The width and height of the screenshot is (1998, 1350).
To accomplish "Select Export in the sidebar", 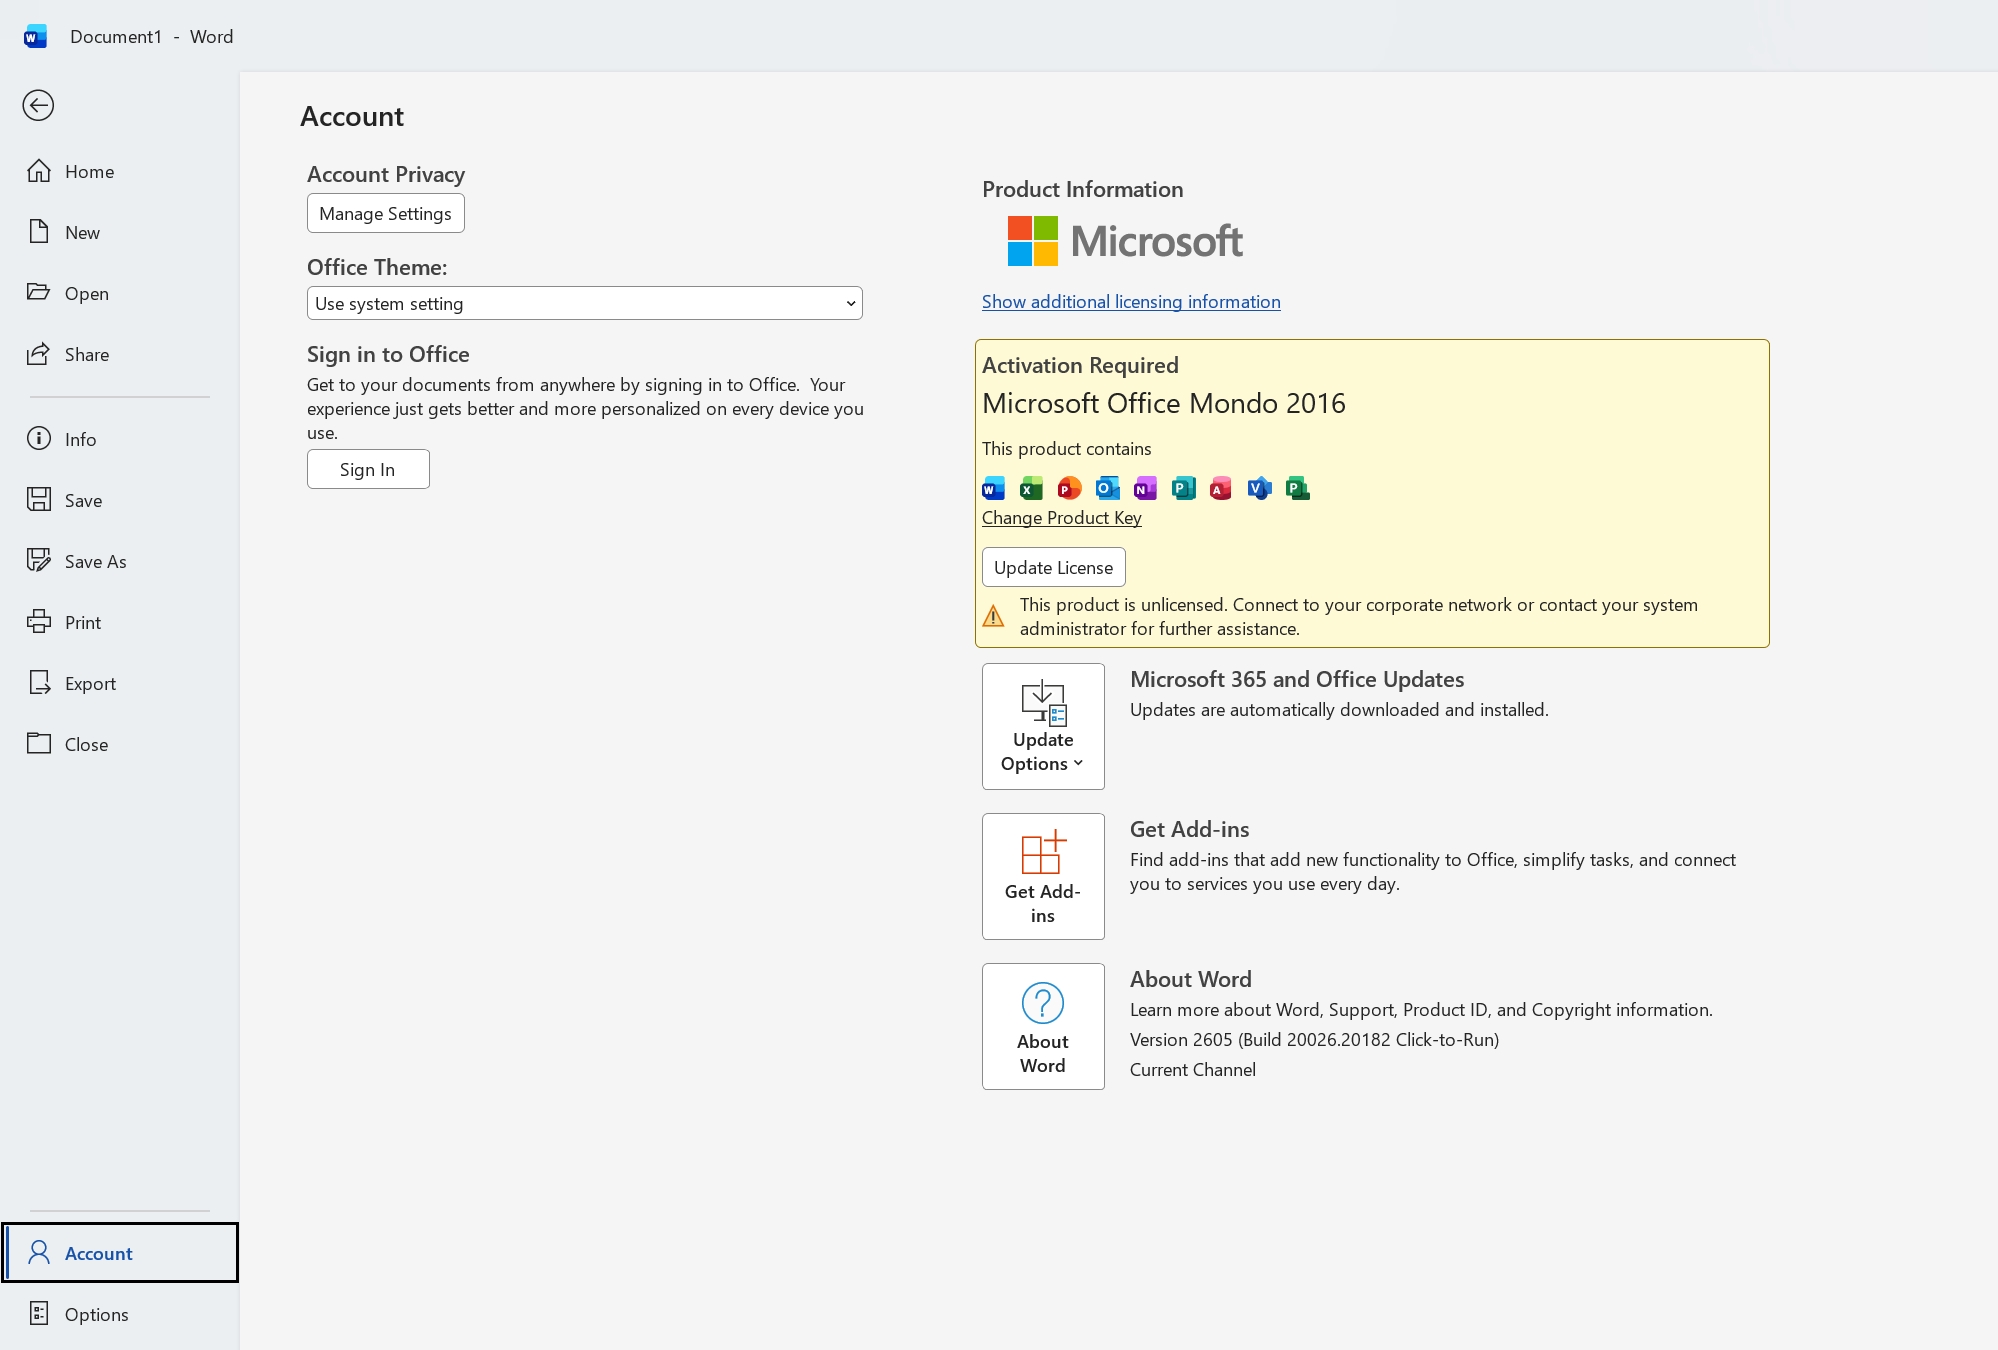I will coord(120,683).
